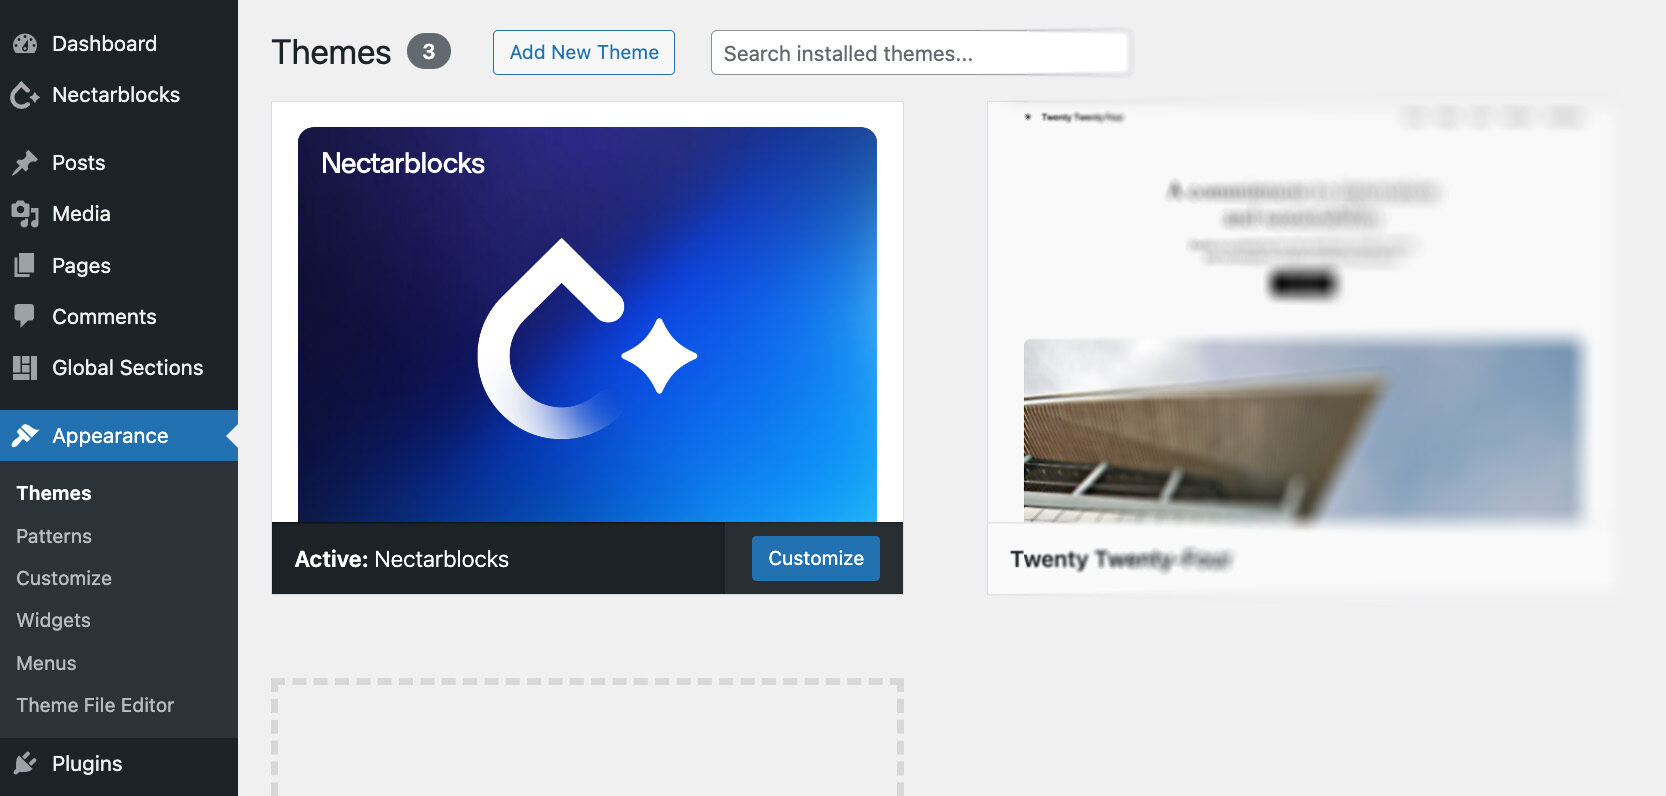The height and width of the screenshot is (796, 1666).
Task: Select the Themes submenu link
Action: click(x=54, y=493)
